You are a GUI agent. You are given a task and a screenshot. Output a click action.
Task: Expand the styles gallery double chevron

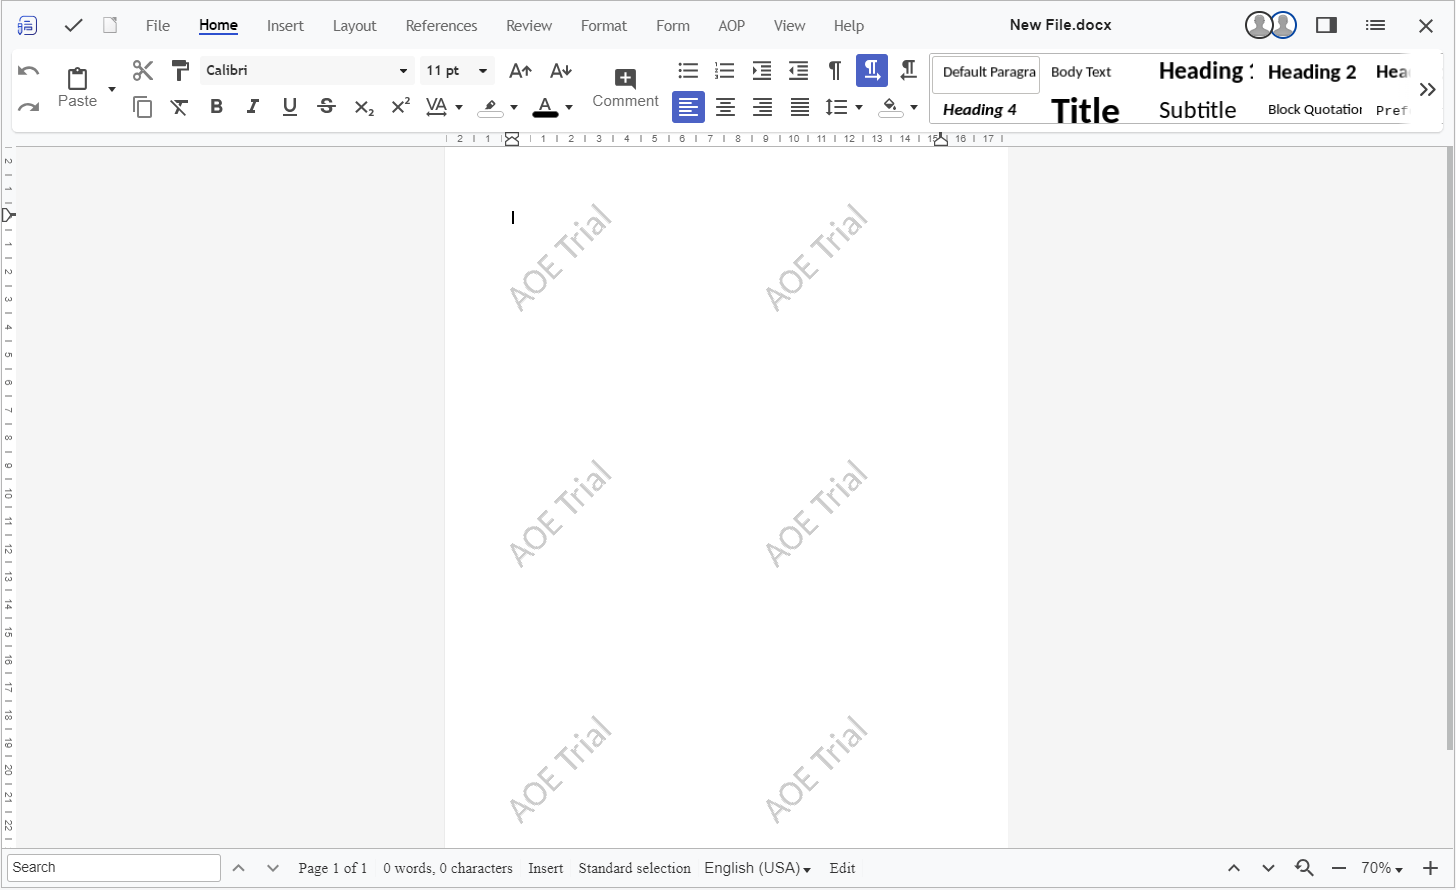tap(1427, 89)
